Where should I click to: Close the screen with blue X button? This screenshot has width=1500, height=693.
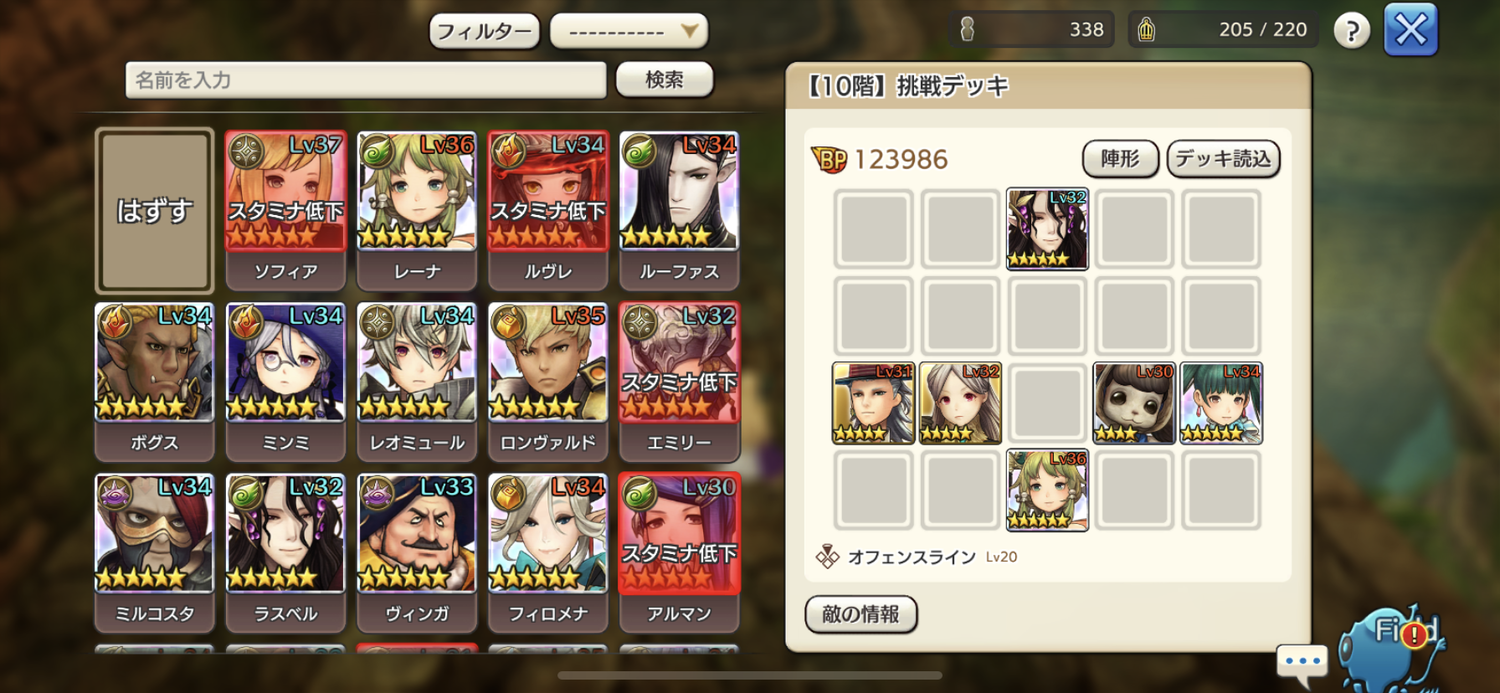point(1411,30)
